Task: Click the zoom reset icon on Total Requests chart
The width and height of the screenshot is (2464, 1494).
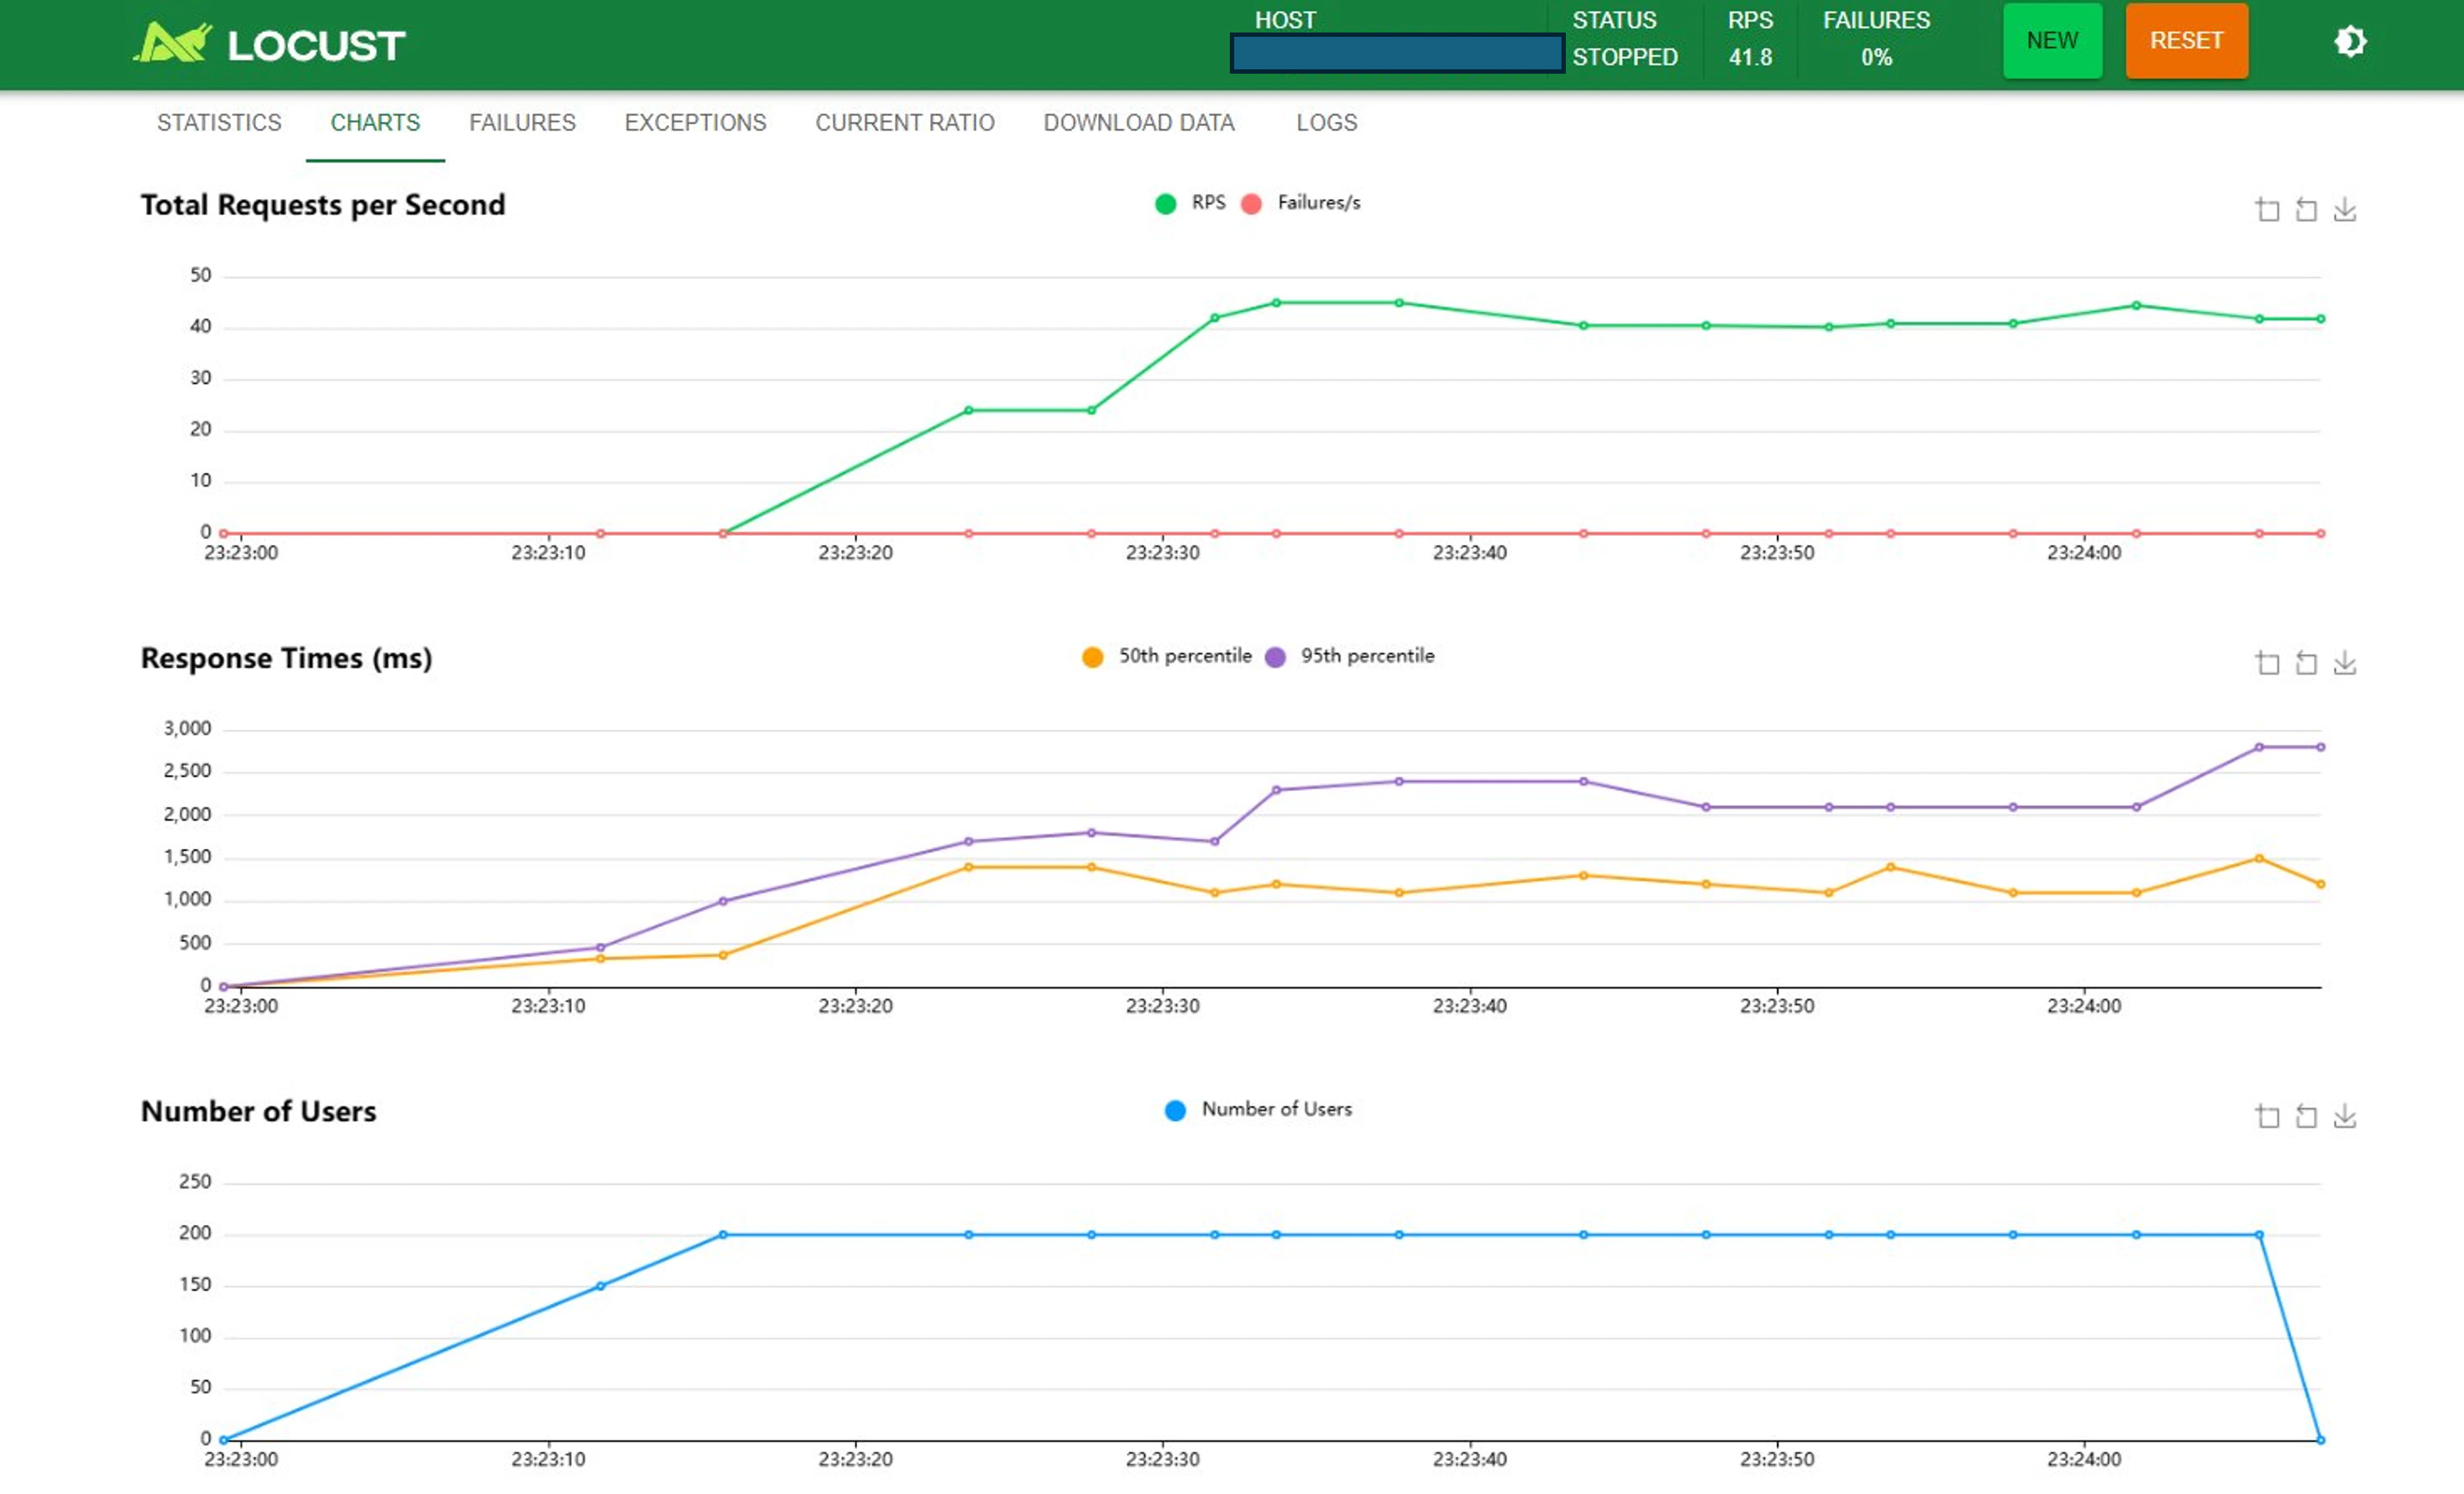Action: 2306,209
